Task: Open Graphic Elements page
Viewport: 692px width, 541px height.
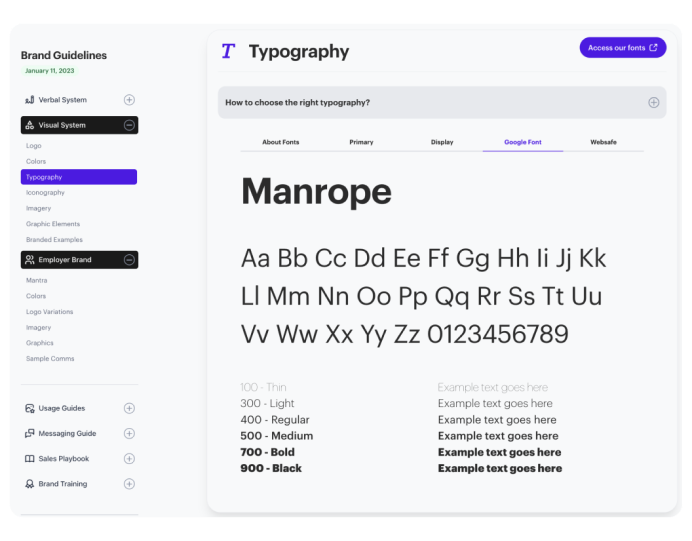Action: click(53, 224)
